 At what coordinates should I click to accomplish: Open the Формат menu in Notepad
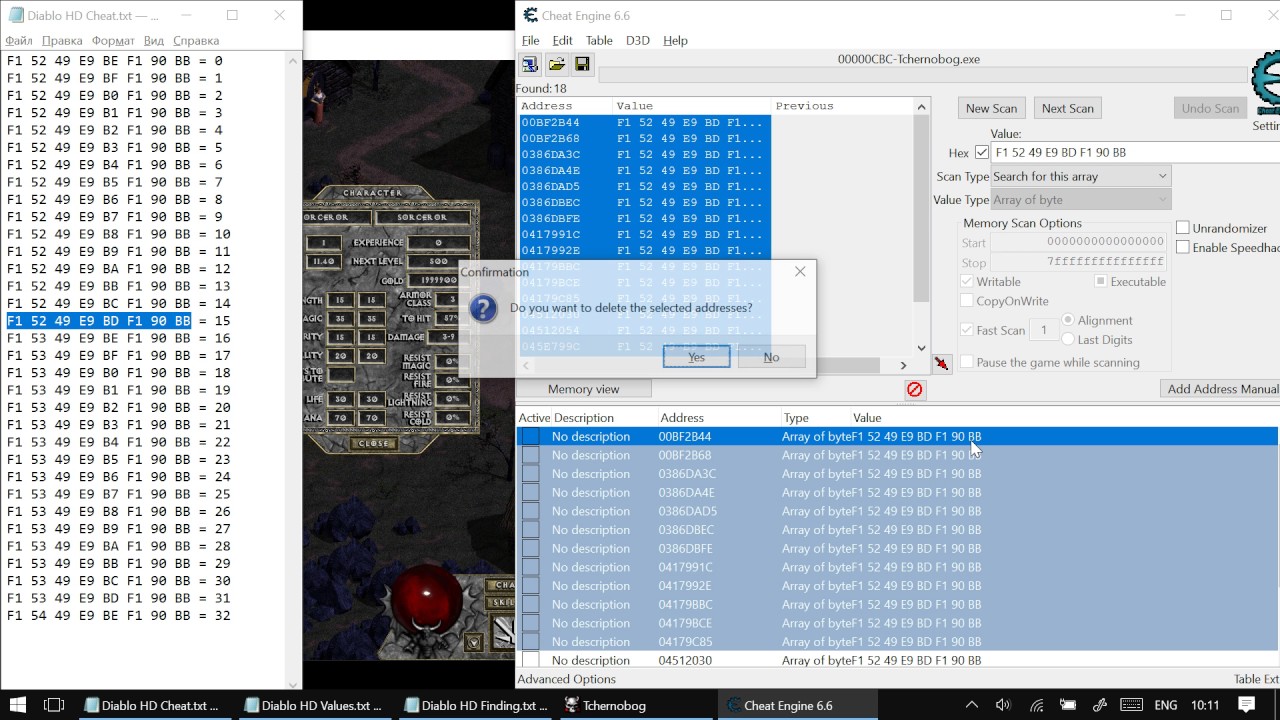pos(113,41)
